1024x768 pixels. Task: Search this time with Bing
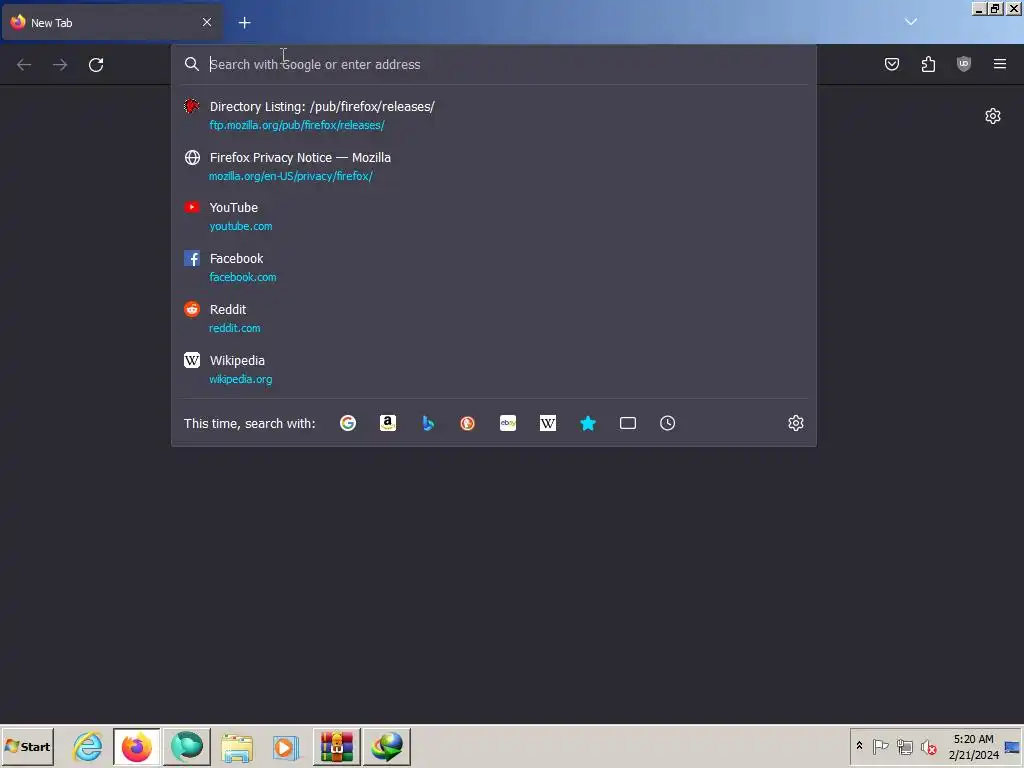[428, 423]
